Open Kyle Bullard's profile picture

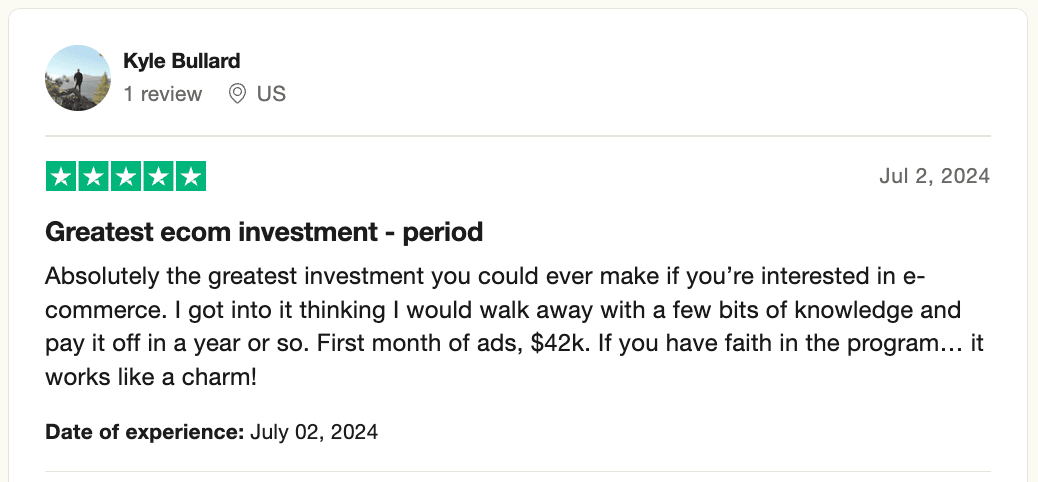click(x=78, y=78)
